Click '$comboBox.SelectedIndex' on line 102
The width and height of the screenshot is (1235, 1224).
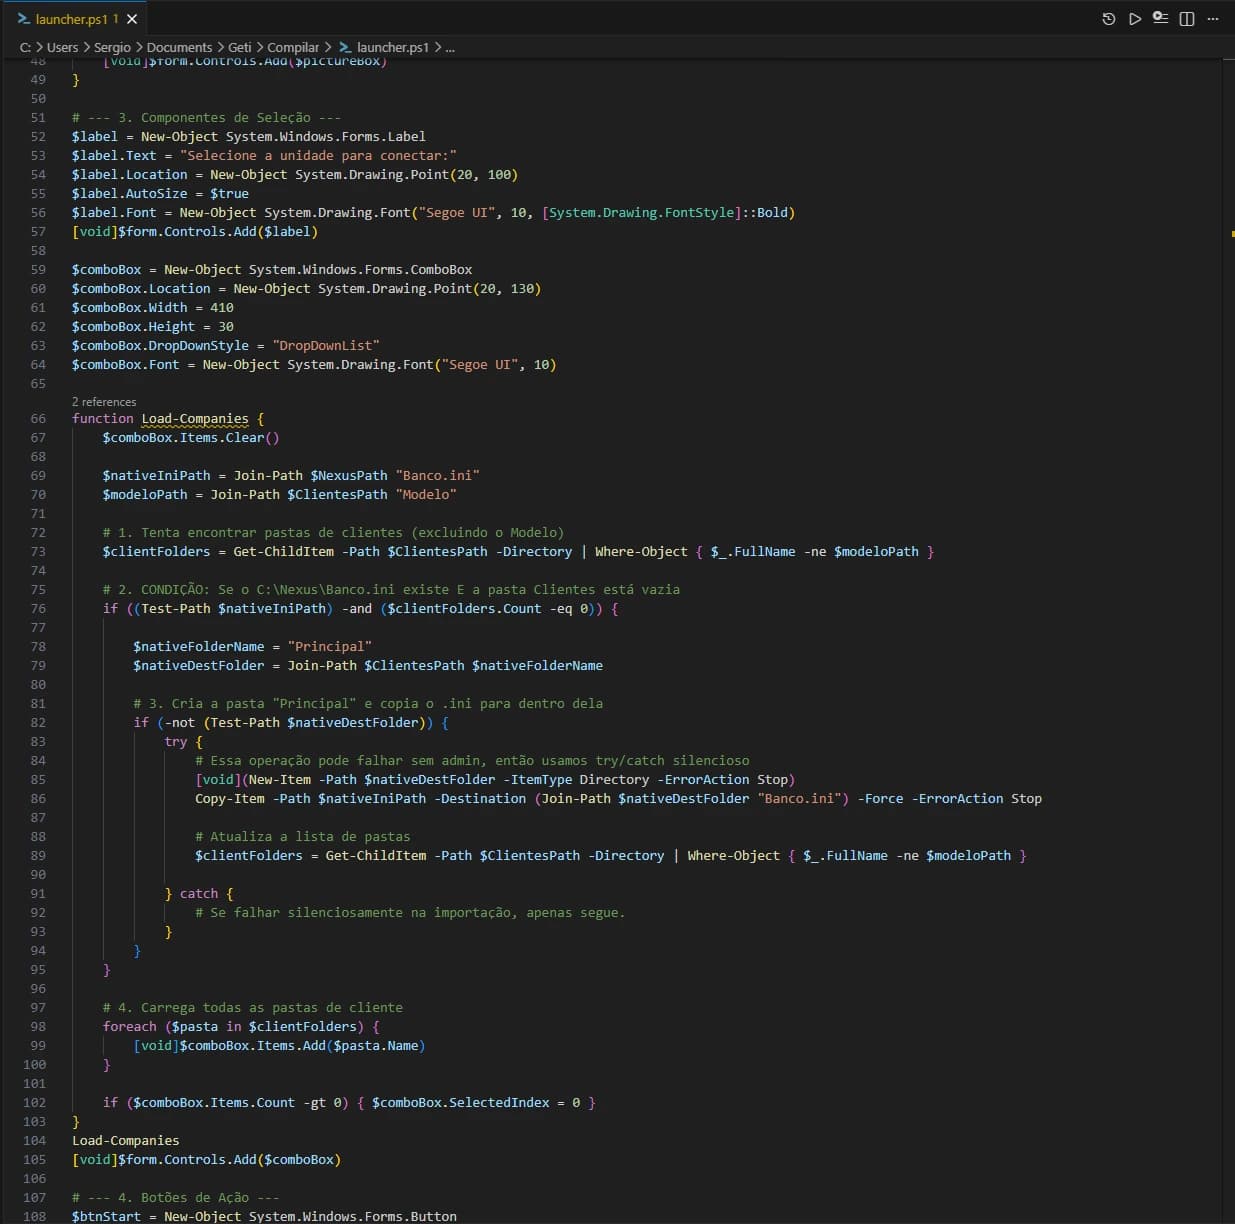tap(461, 1102)
